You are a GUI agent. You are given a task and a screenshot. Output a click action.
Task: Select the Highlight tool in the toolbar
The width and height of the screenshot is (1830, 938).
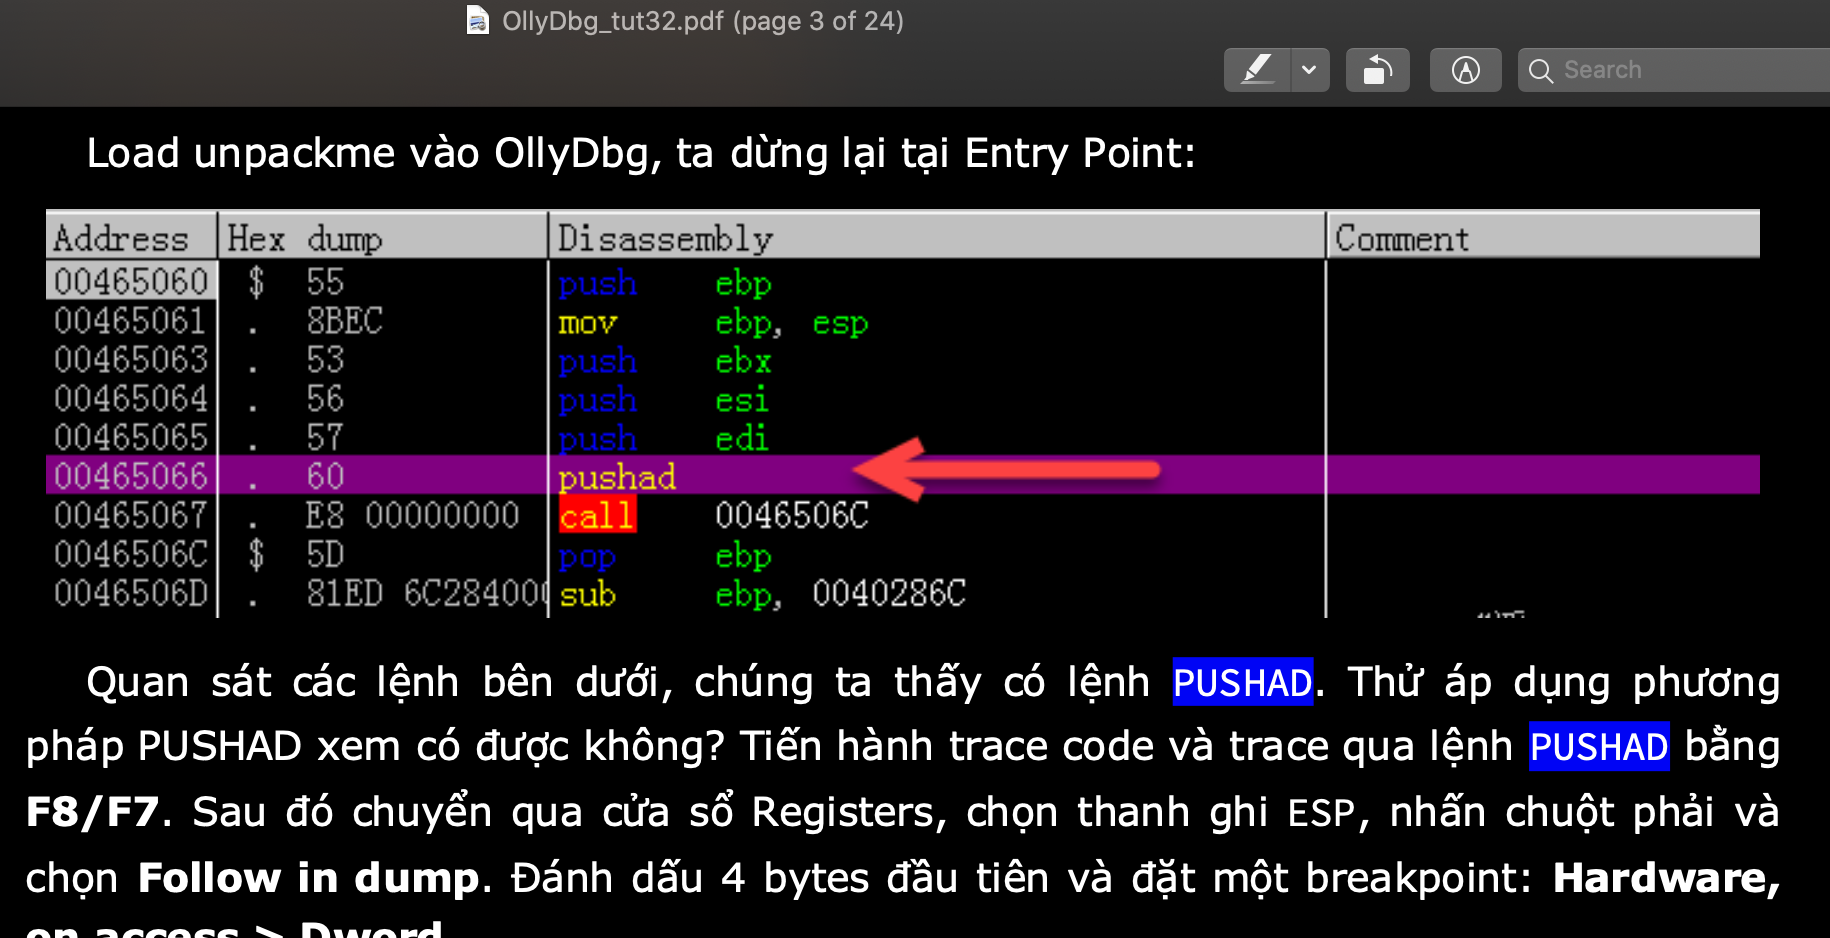(1257, 69)
